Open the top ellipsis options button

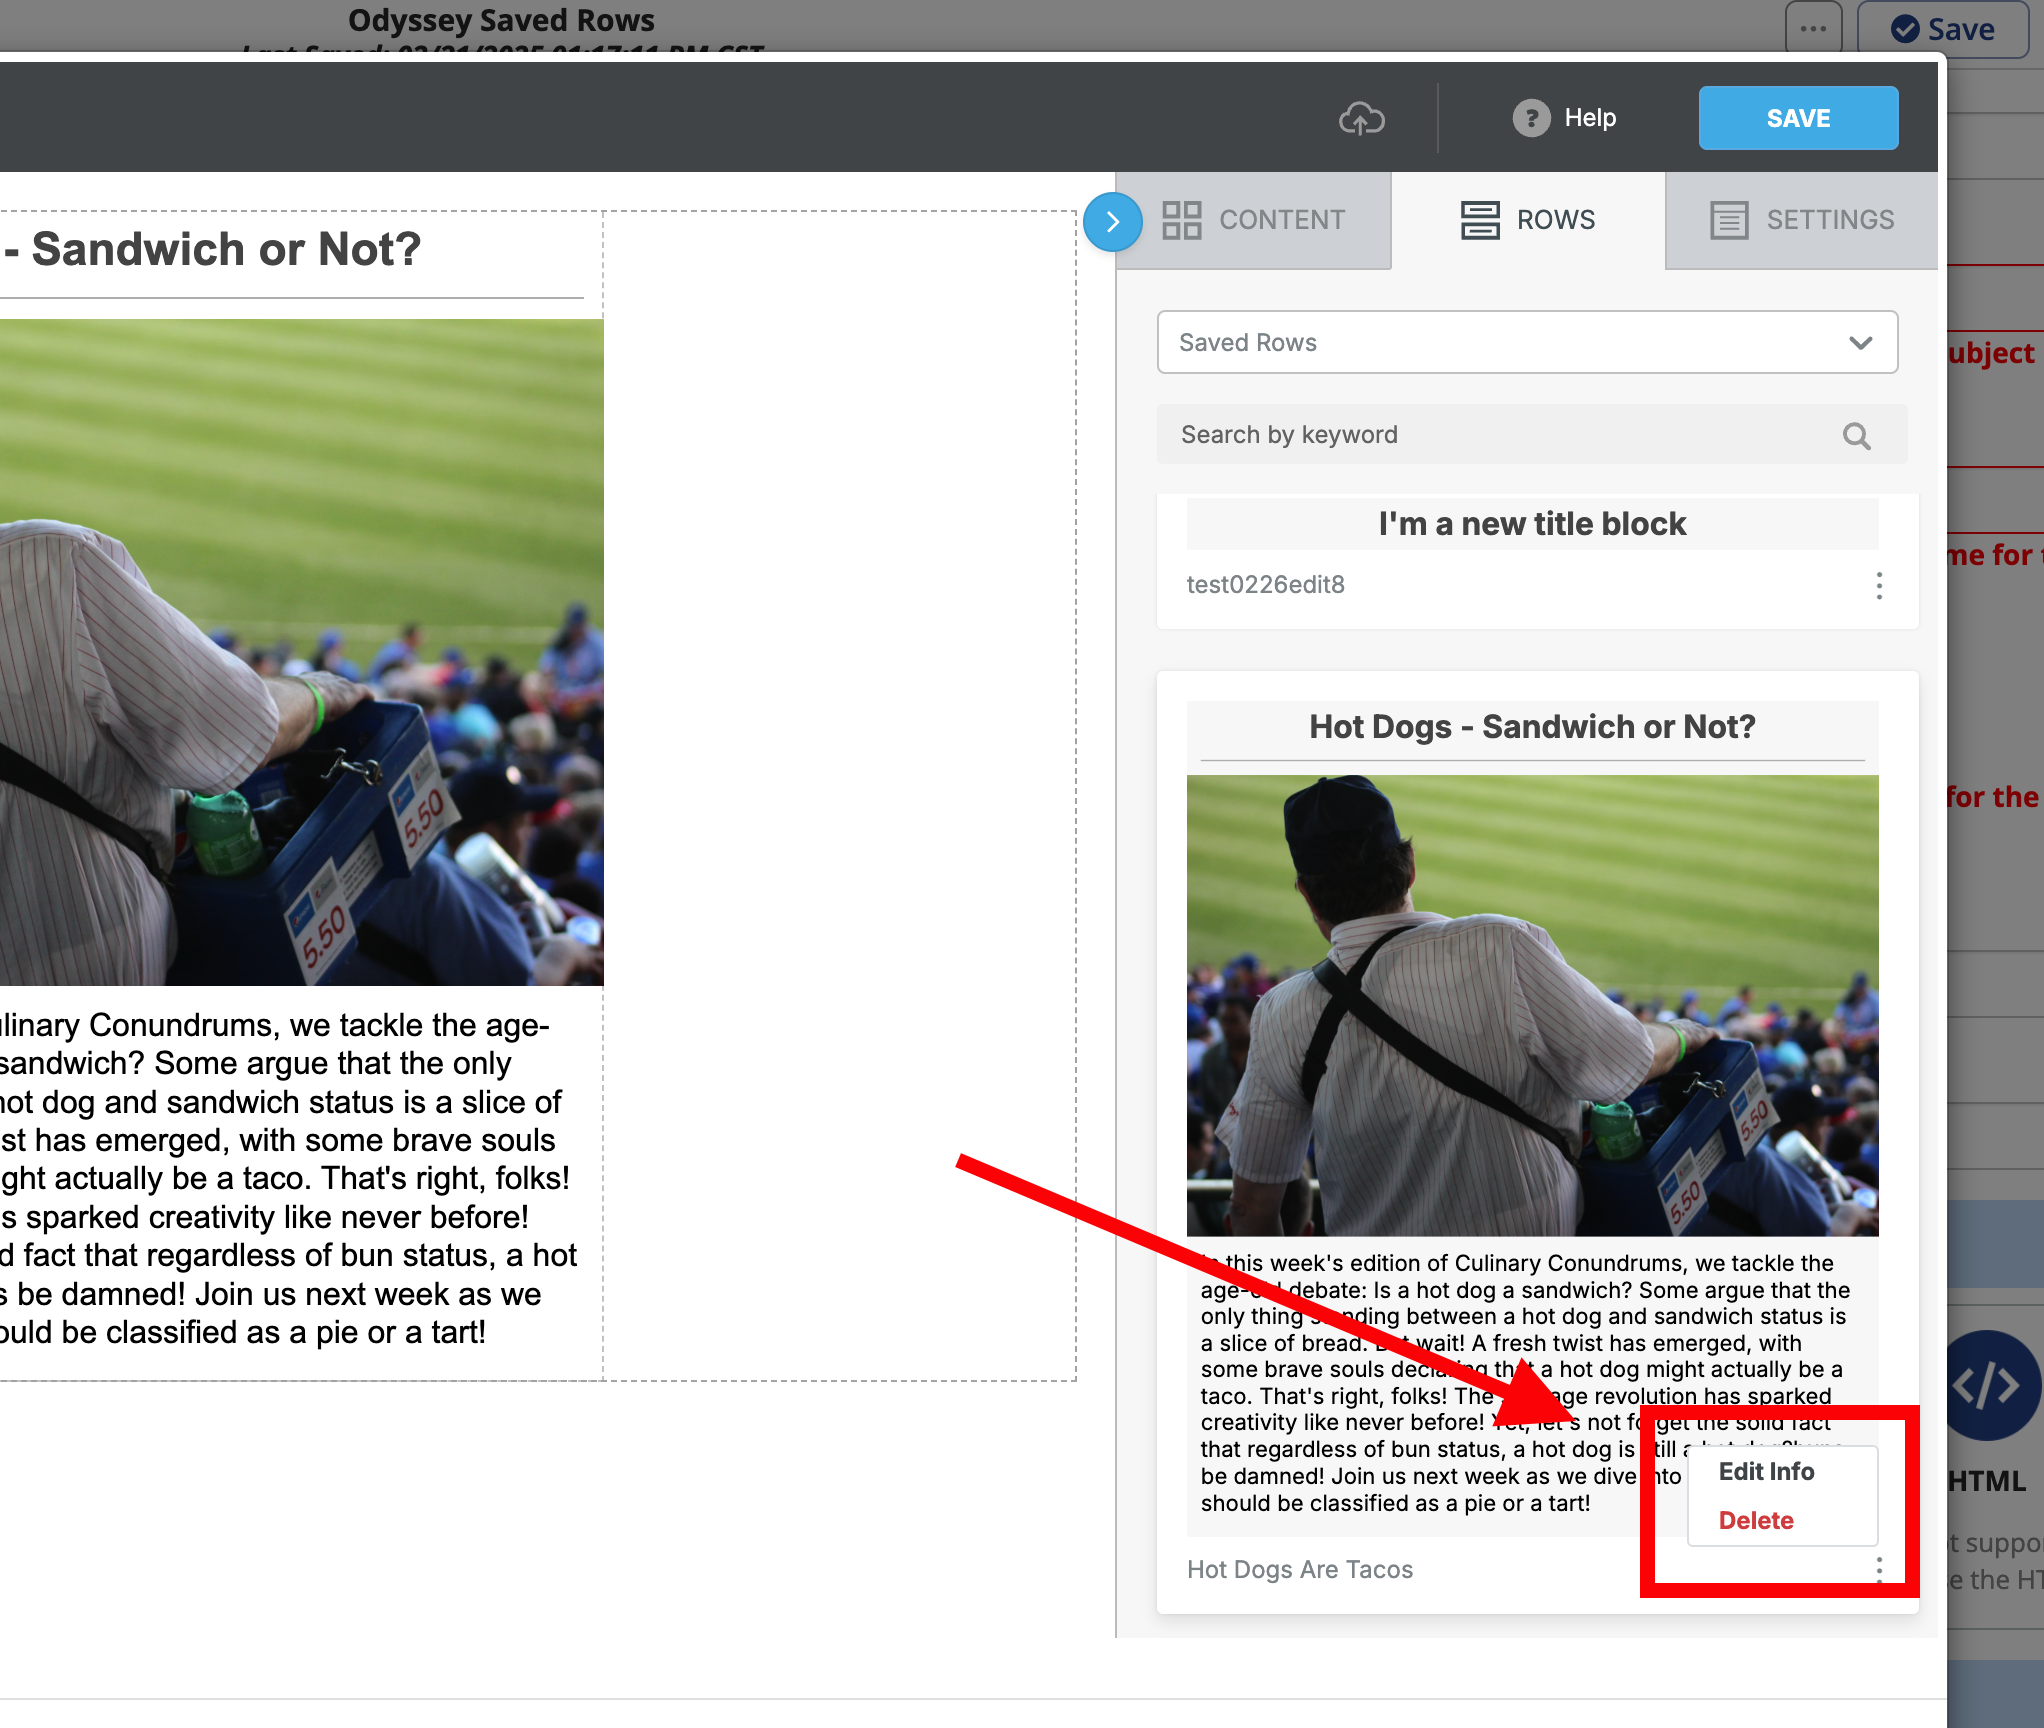click(x=1813, y=28)
